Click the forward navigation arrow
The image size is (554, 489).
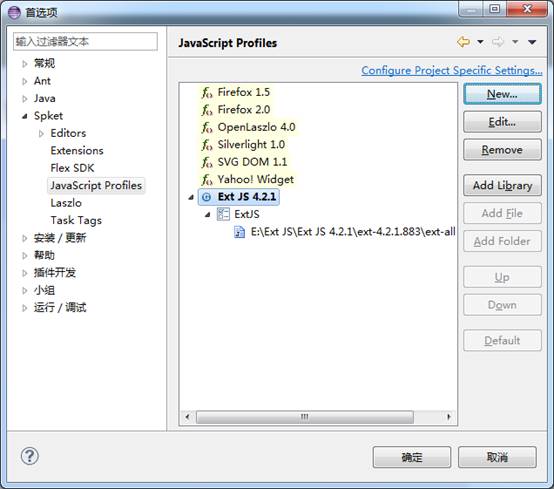click(498, 42)
